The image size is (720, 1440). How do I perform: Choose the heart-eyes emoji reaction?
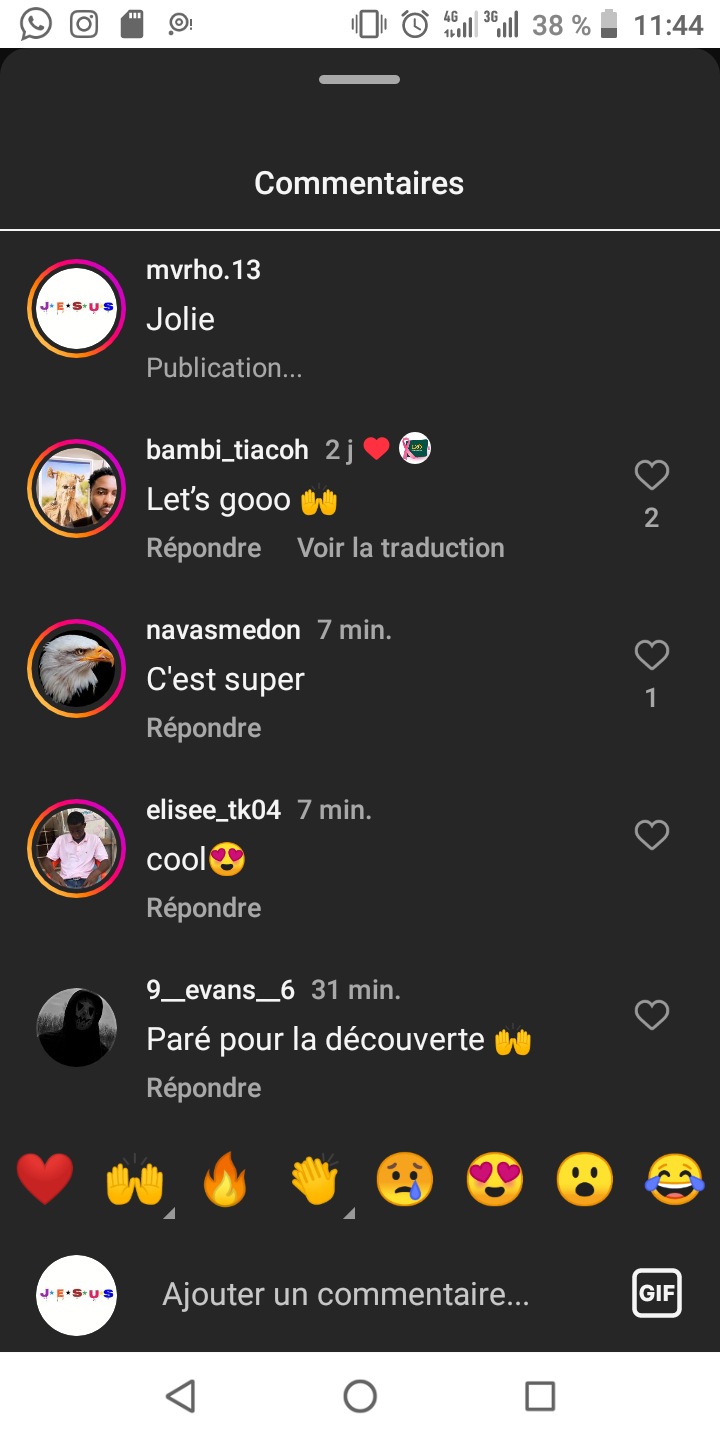[495, 1179]
